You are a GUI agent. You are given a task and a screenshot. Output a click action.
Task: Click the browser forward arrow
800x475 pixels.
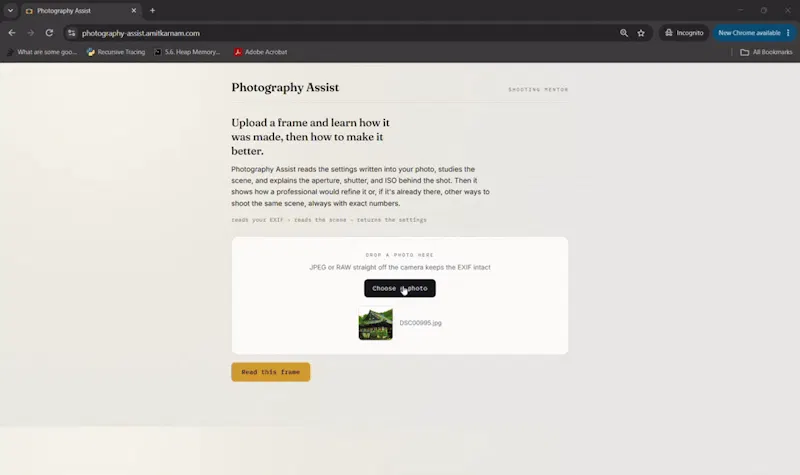[x=31, y=33]
